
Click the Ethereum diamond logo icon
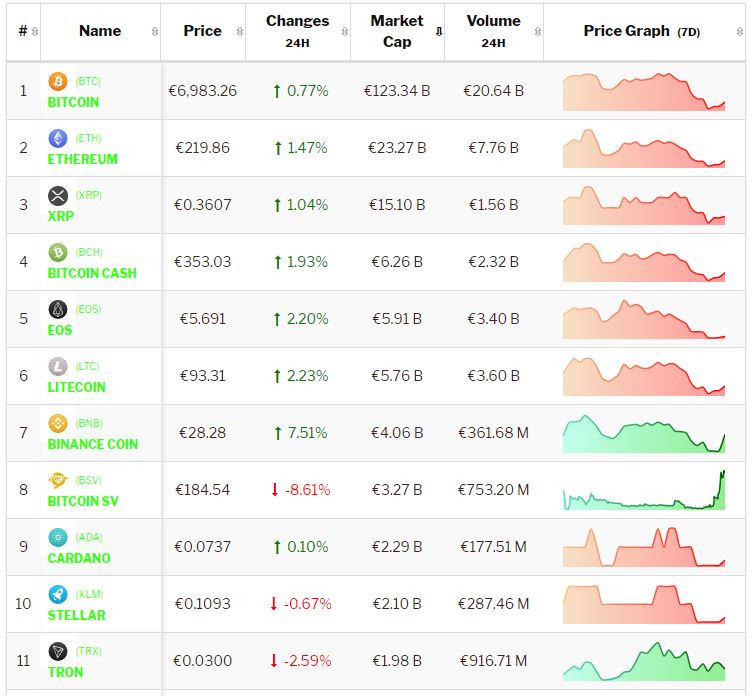pos(57,138)
